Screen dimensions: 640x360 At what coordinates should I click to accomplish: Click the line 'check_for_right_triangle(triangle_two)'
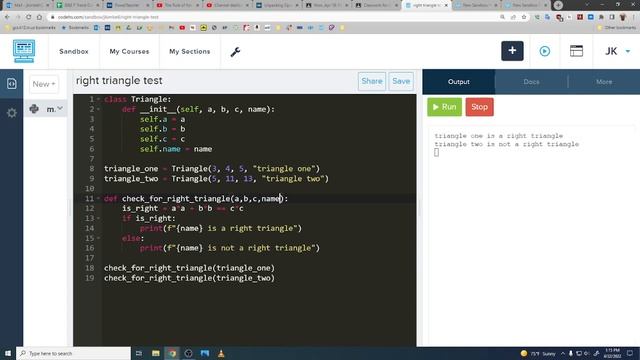coord(189,278)
